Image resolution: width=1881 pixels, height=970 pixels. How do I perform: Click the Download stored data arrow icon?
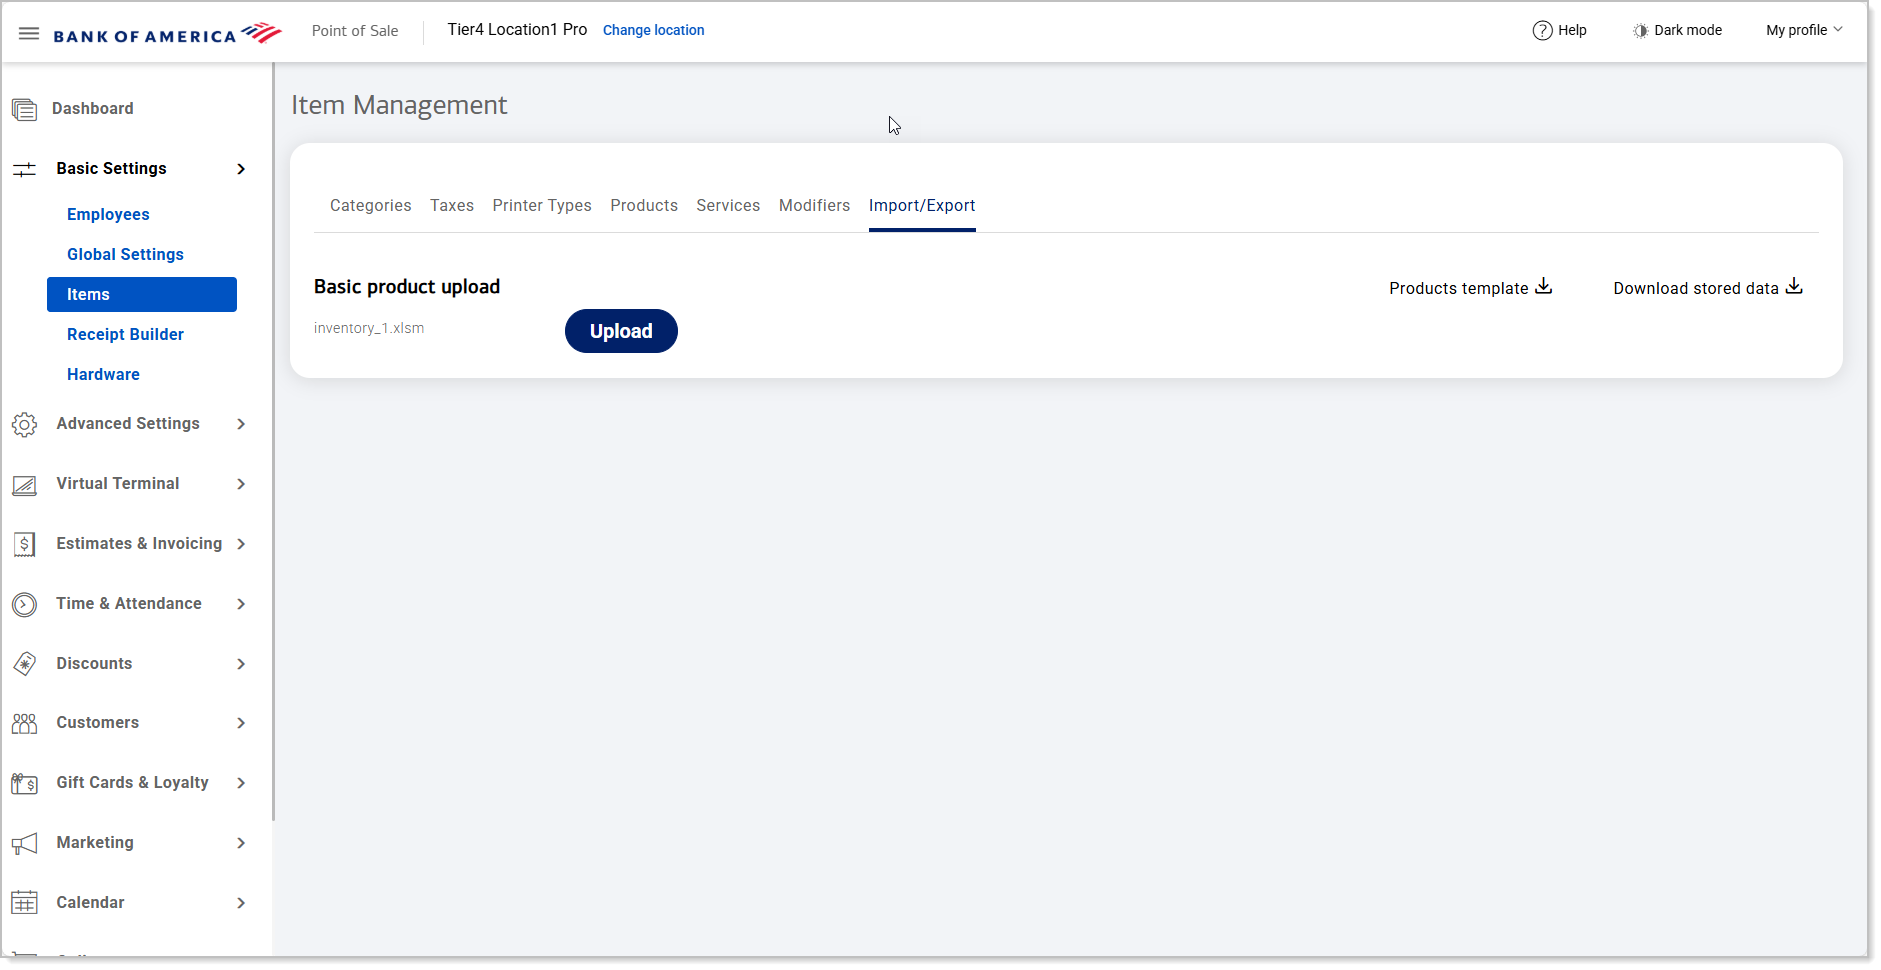click(1795, 287)
